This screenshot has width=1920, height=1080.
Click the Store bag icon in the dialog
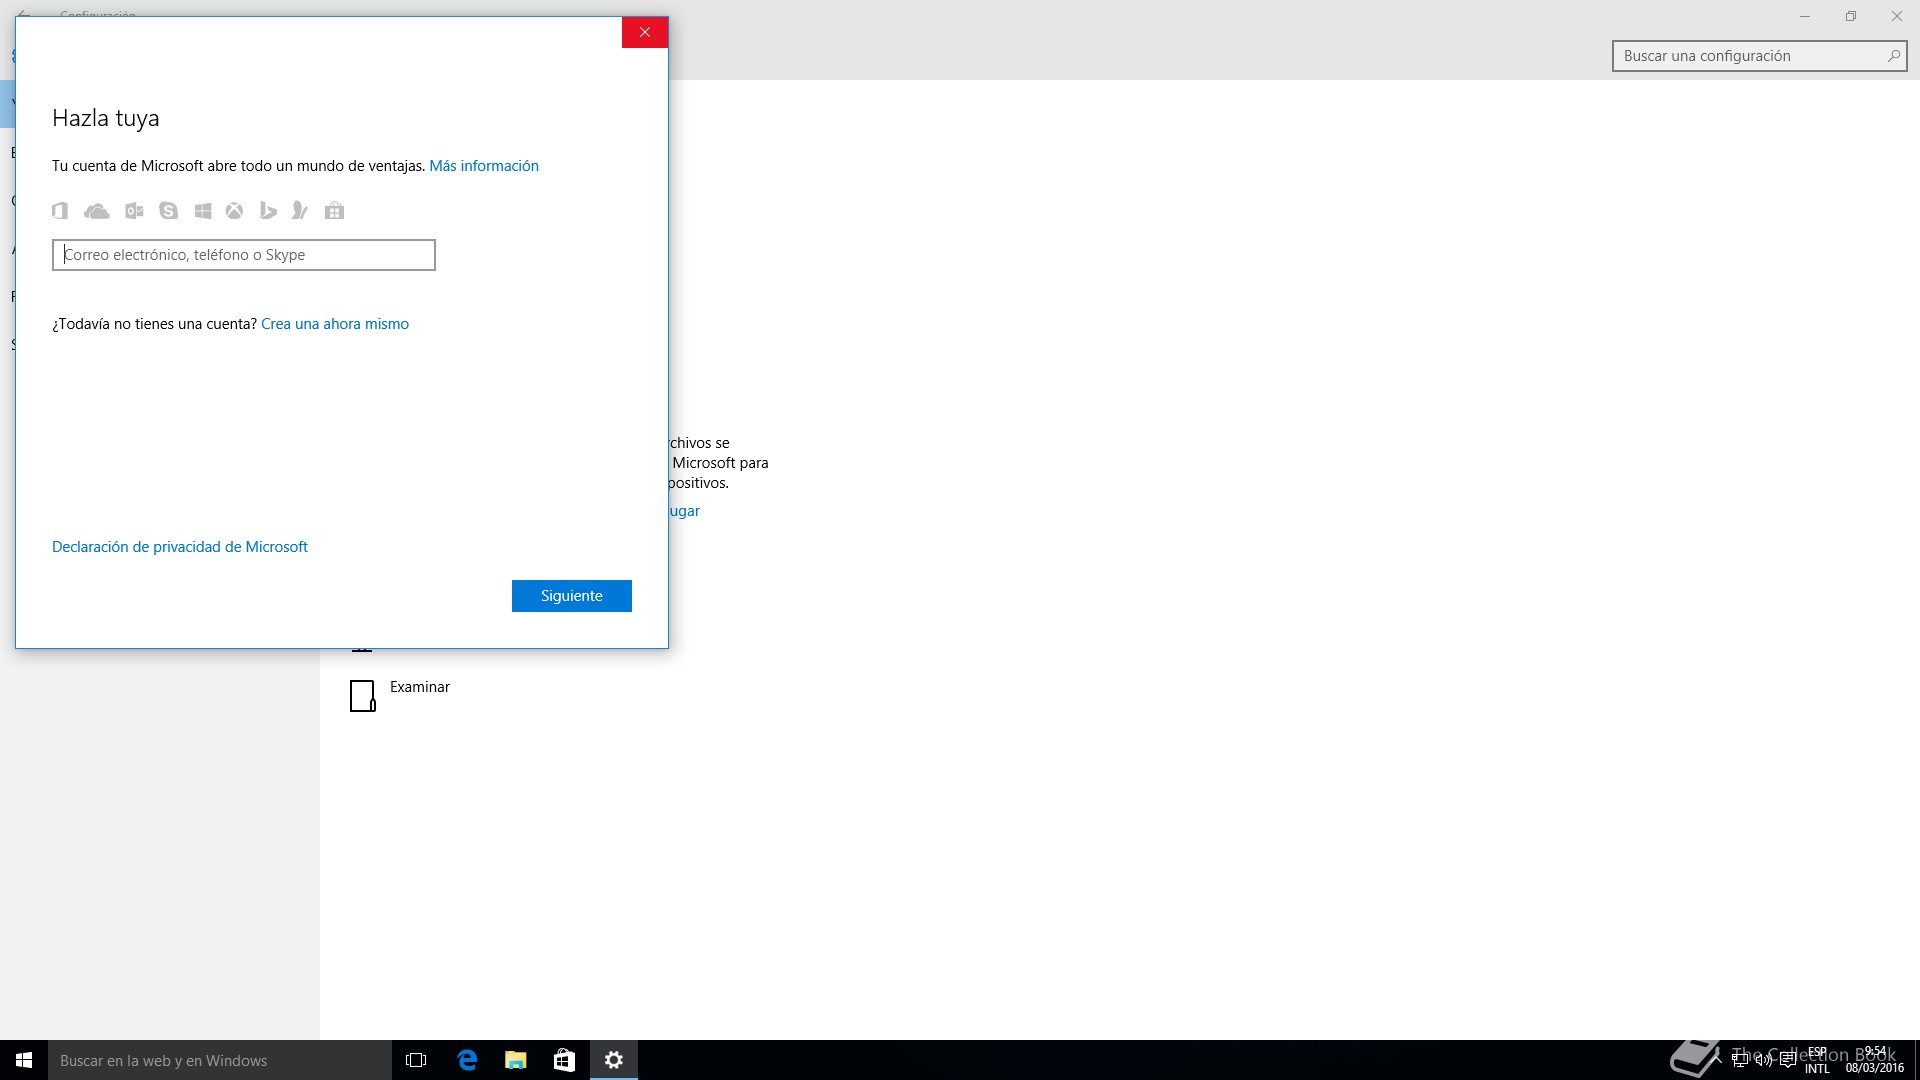[x=335, y=210]
